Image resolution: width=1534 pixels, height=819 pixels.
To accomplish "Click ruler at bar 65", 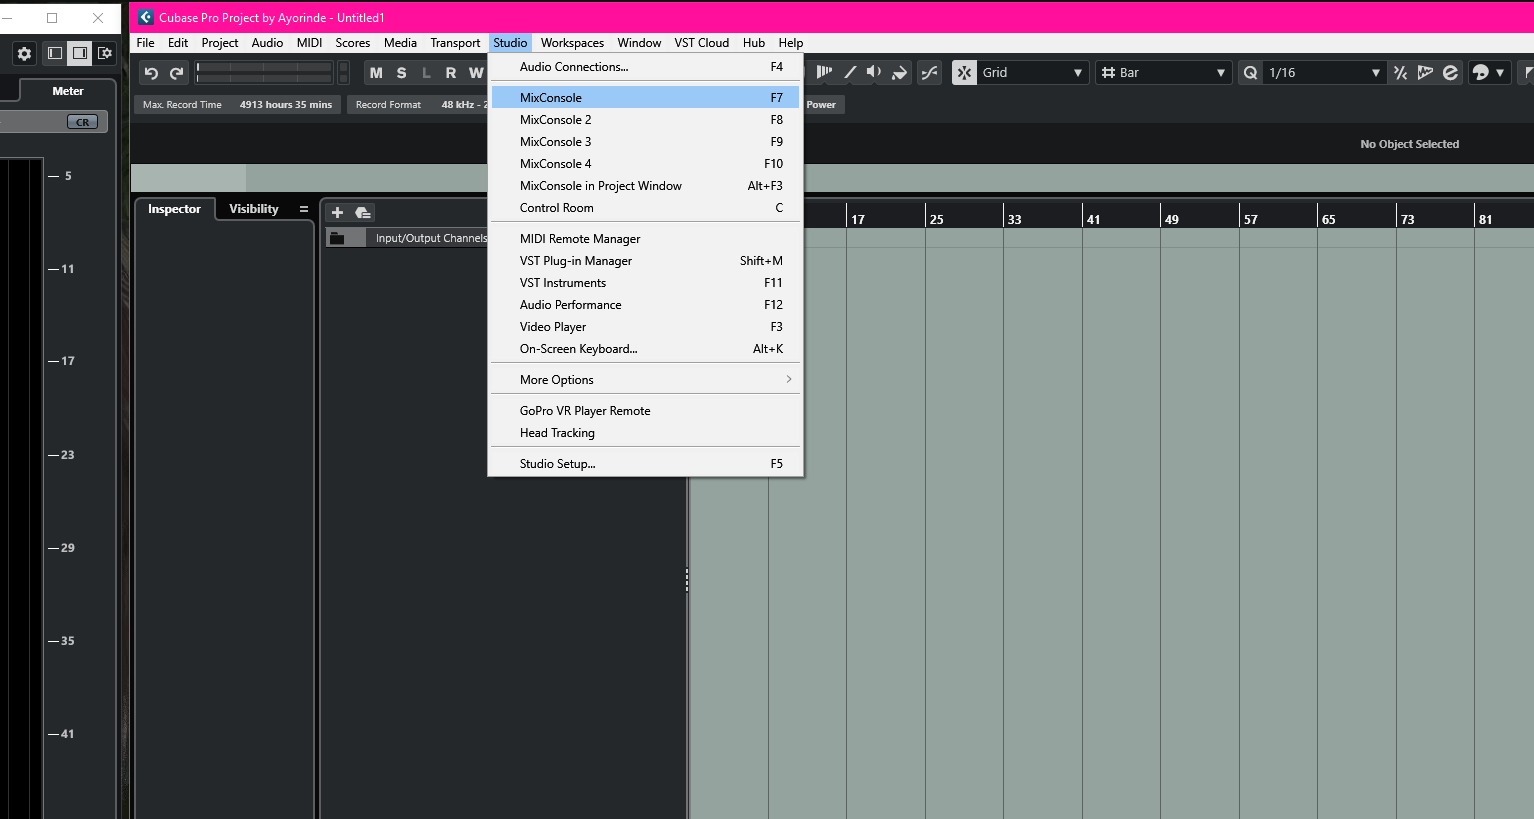I will coord(1328,219).
